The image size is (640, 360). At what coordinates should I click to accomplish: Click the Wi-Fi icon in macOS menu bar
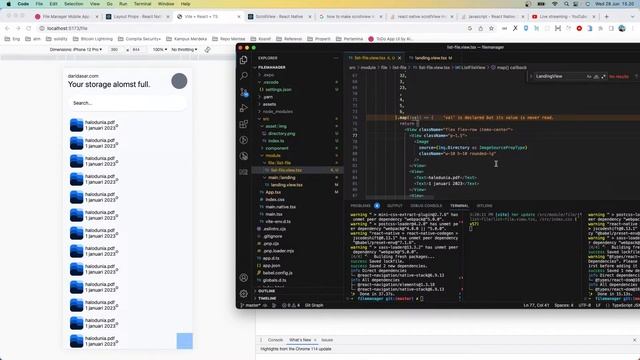point(555,4)
